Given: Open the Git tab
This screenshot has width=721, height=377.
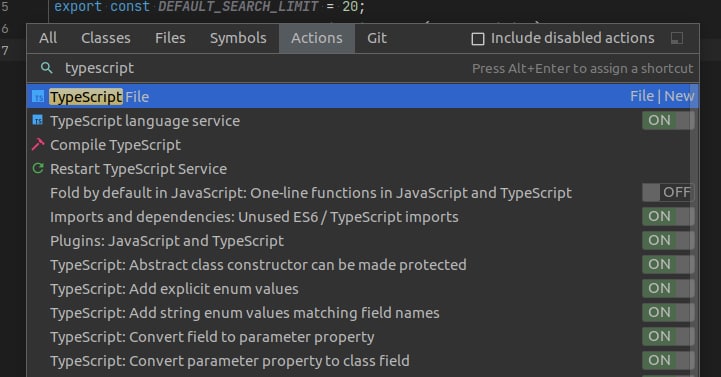Looking at the screenshot, I should 377,38.
